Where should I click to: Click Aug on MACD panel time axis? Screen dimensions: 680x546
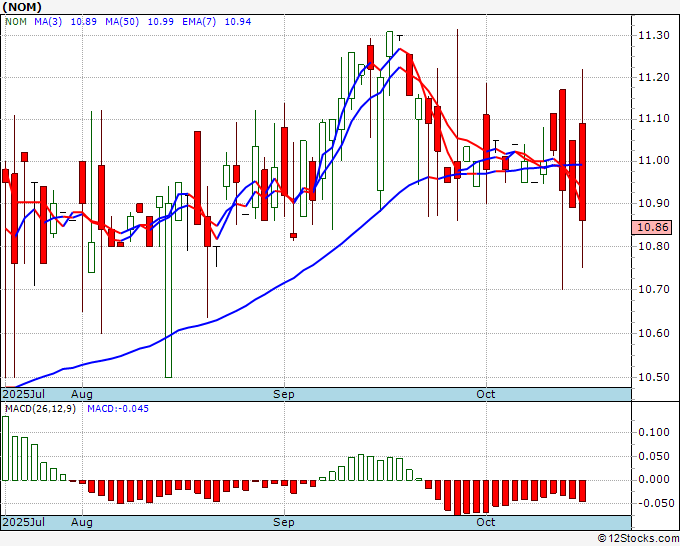[82, 522]
